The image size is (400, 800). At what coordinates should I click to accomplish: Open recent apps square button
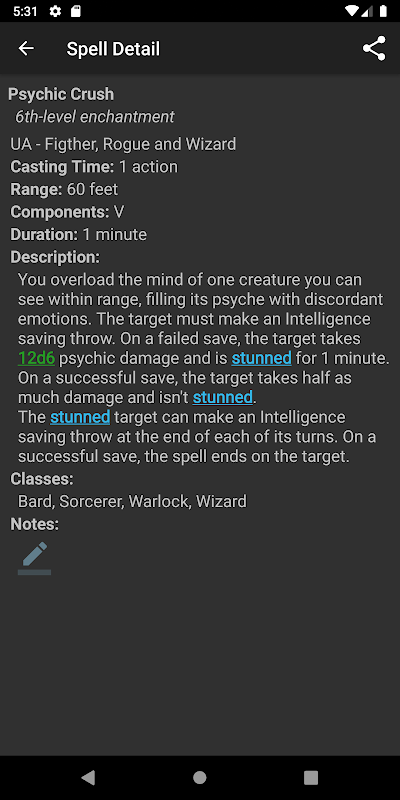pyautogui.click(x=311, y=777)
